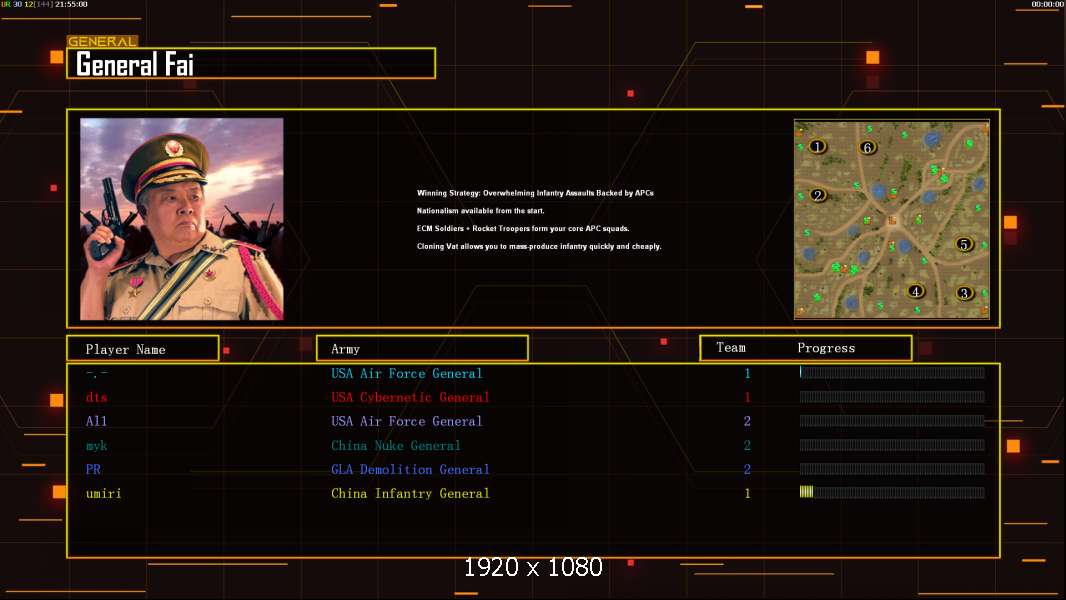Image resolution: width=1066 pixels, height=600 pixels.
Task: Click the 21:55:00 clock top left
Action: (71, 4)
